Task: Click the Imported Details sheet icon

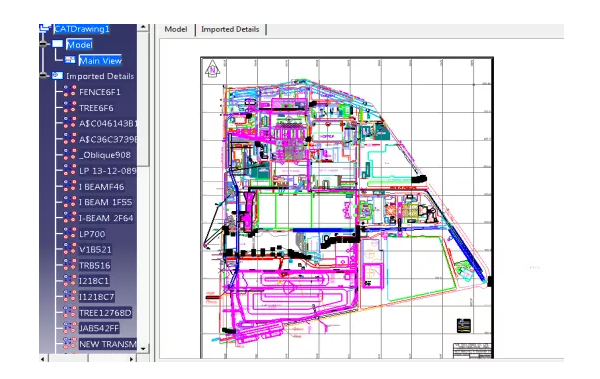Action: [x=57, y=75]
